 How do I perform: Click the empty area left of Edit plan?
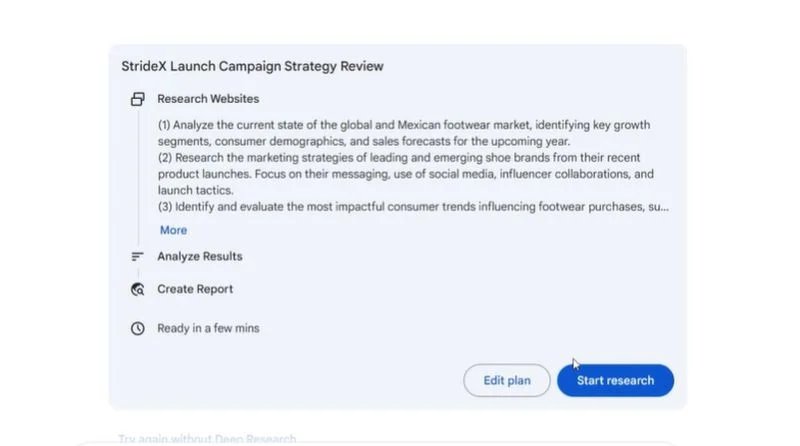(x=300, y=380)
